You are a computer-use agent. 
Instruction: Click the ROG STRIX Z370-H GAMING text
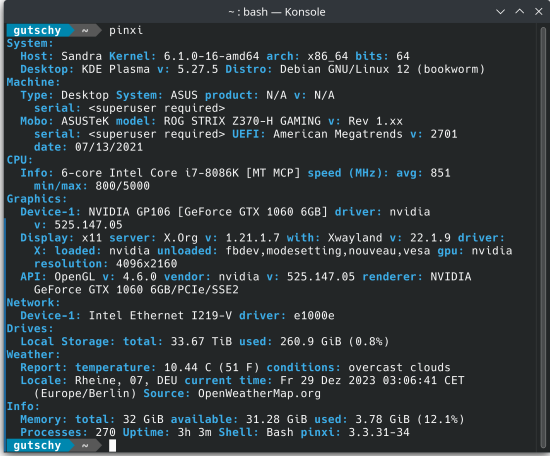(x=242, y=121)
